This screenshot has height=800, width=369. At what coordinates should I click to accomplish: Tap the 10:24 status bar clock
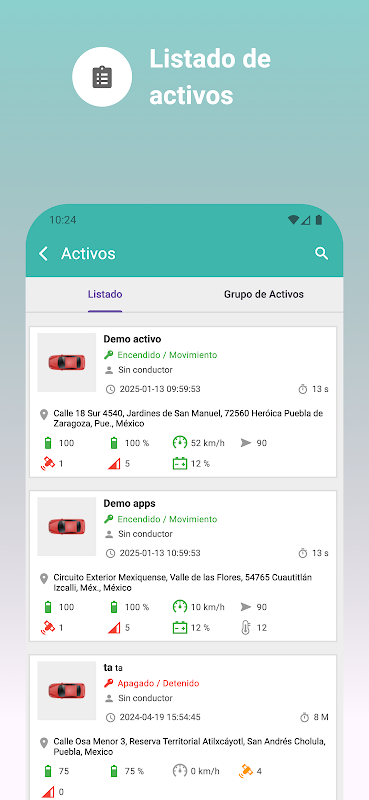click(x=63, y=220)
